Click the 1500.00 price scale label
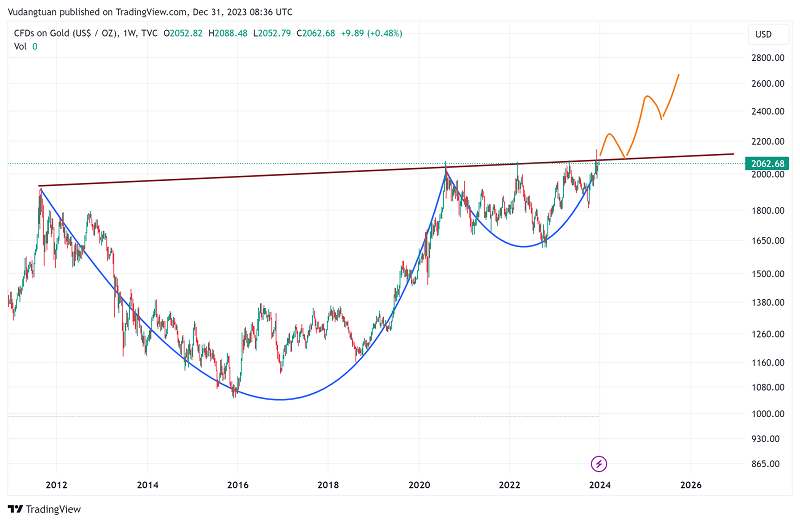800x523 pixels. pyautogui.click(x=768, y=274)
